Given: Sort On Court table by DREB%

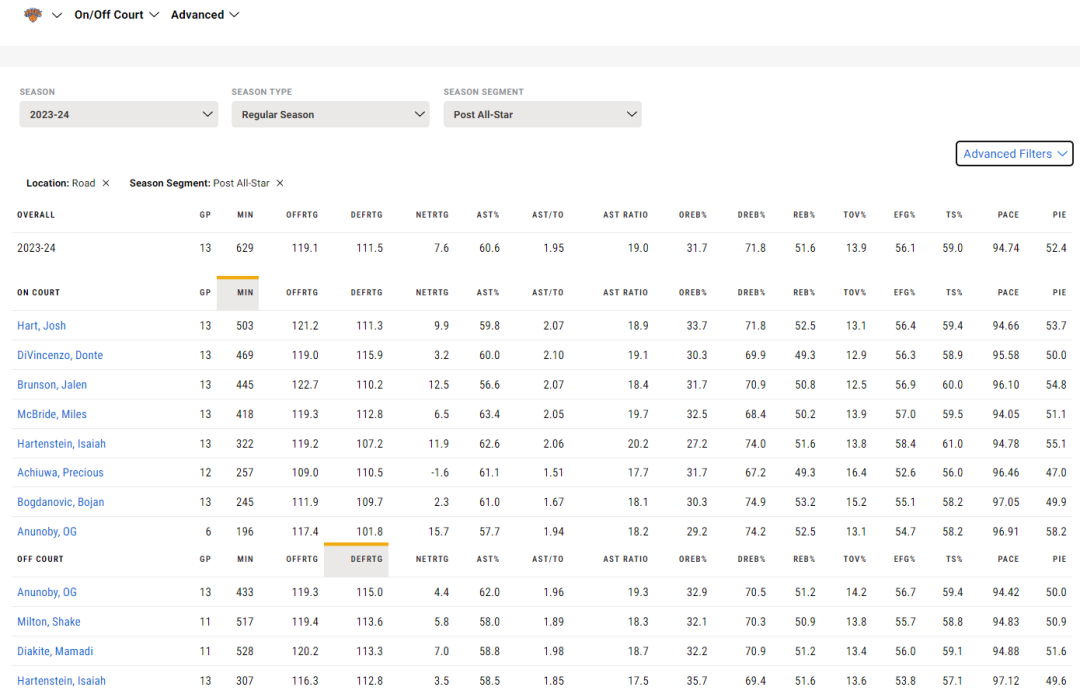Looking at the screenshot, I should coord(751,293).
